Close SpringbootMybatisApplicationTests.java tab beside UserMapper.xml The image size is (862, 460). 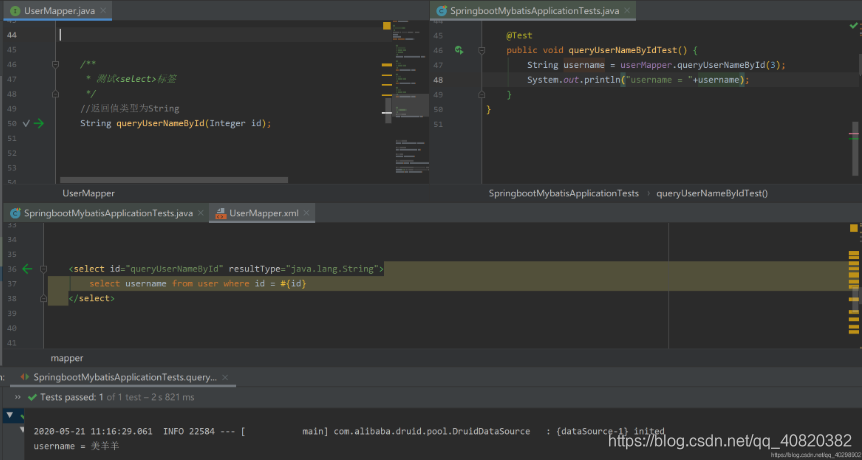pos(201,213)
